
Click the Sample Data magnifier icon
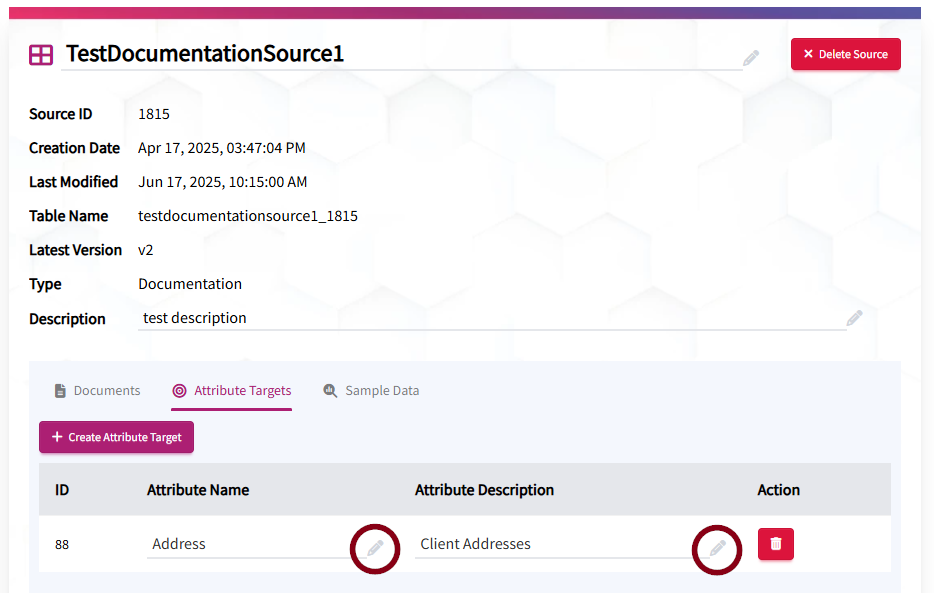point(330,391)
